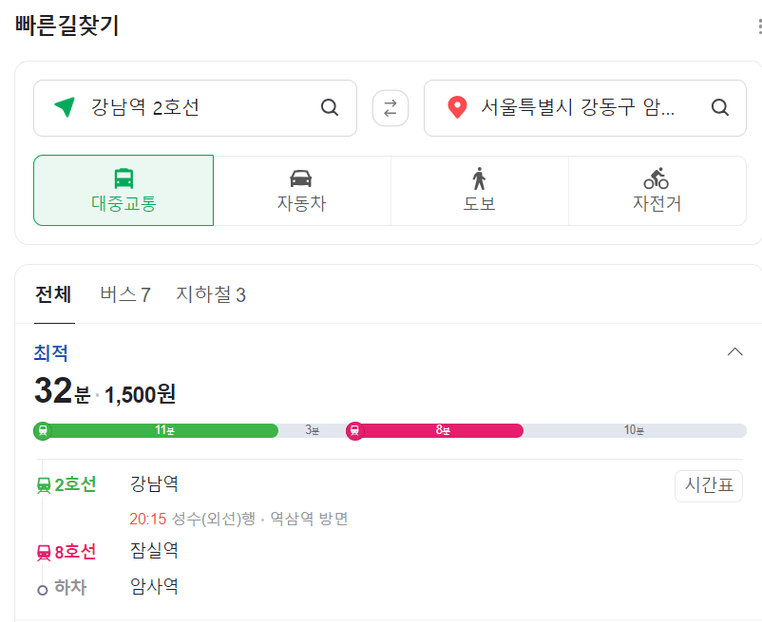The width and height of the screenshot is (762, 622).
Task: Click the search magnifier in origin field
Action: click(329, 107)
